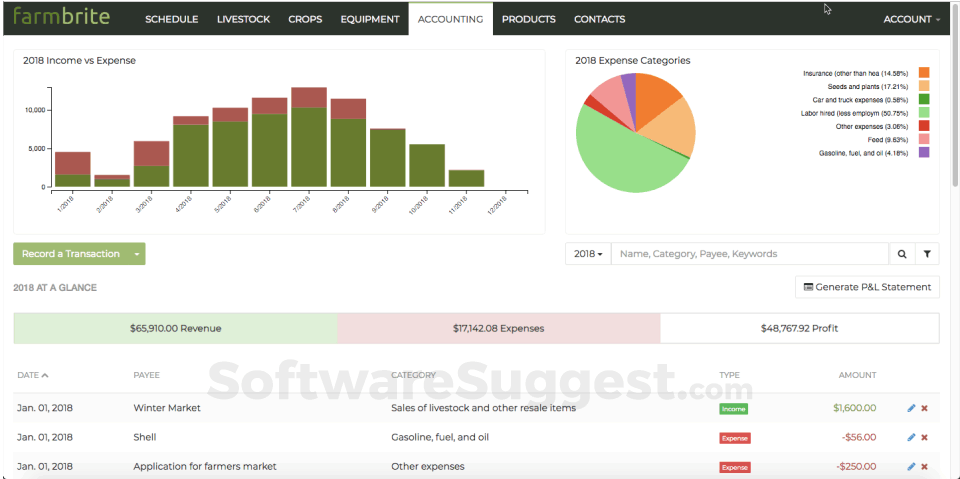
Task: Edit the Application for farmers market row
Action: pos(911,467)
